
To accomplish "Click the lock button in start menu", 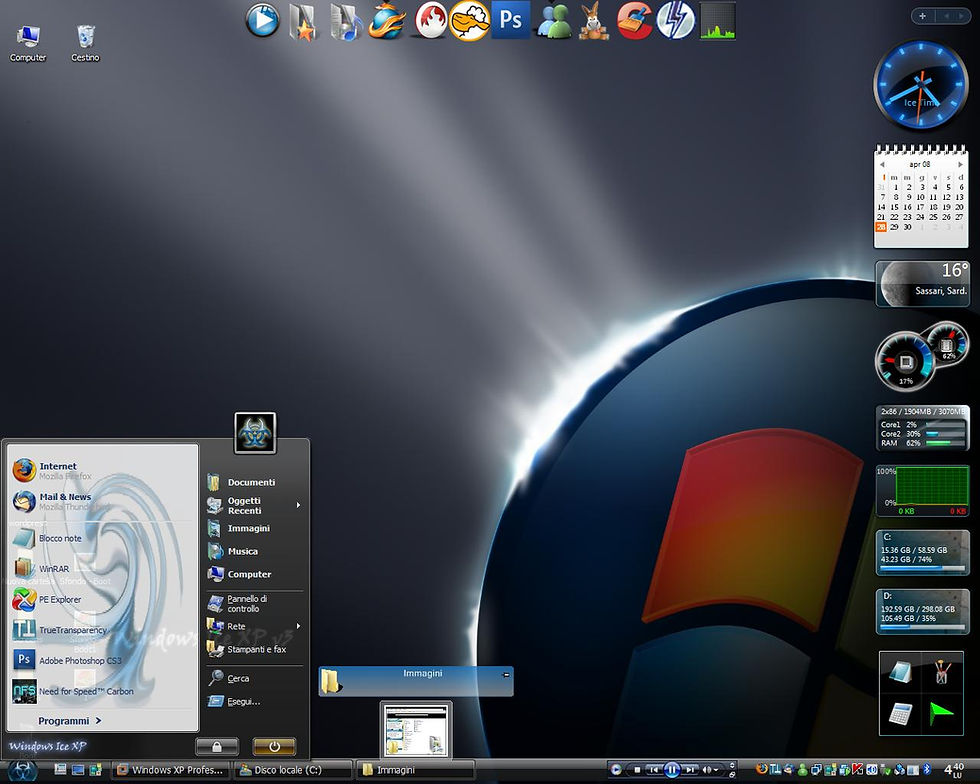I will point(216,746).
